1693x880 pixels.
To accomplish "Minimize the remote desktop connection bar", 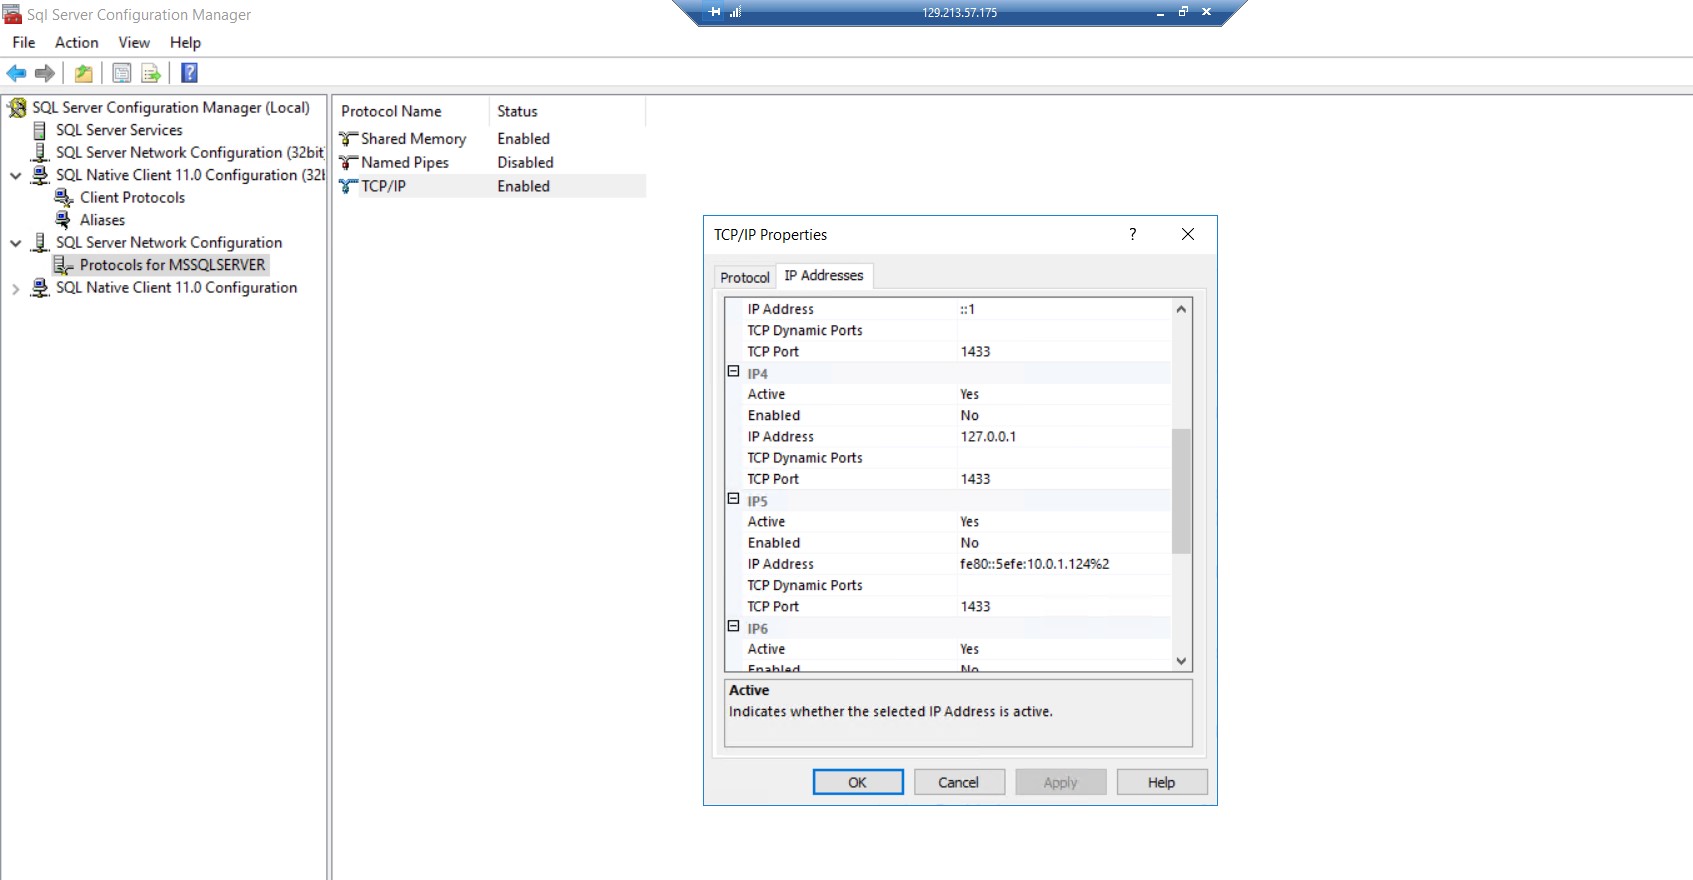I will click(1160, 12).
